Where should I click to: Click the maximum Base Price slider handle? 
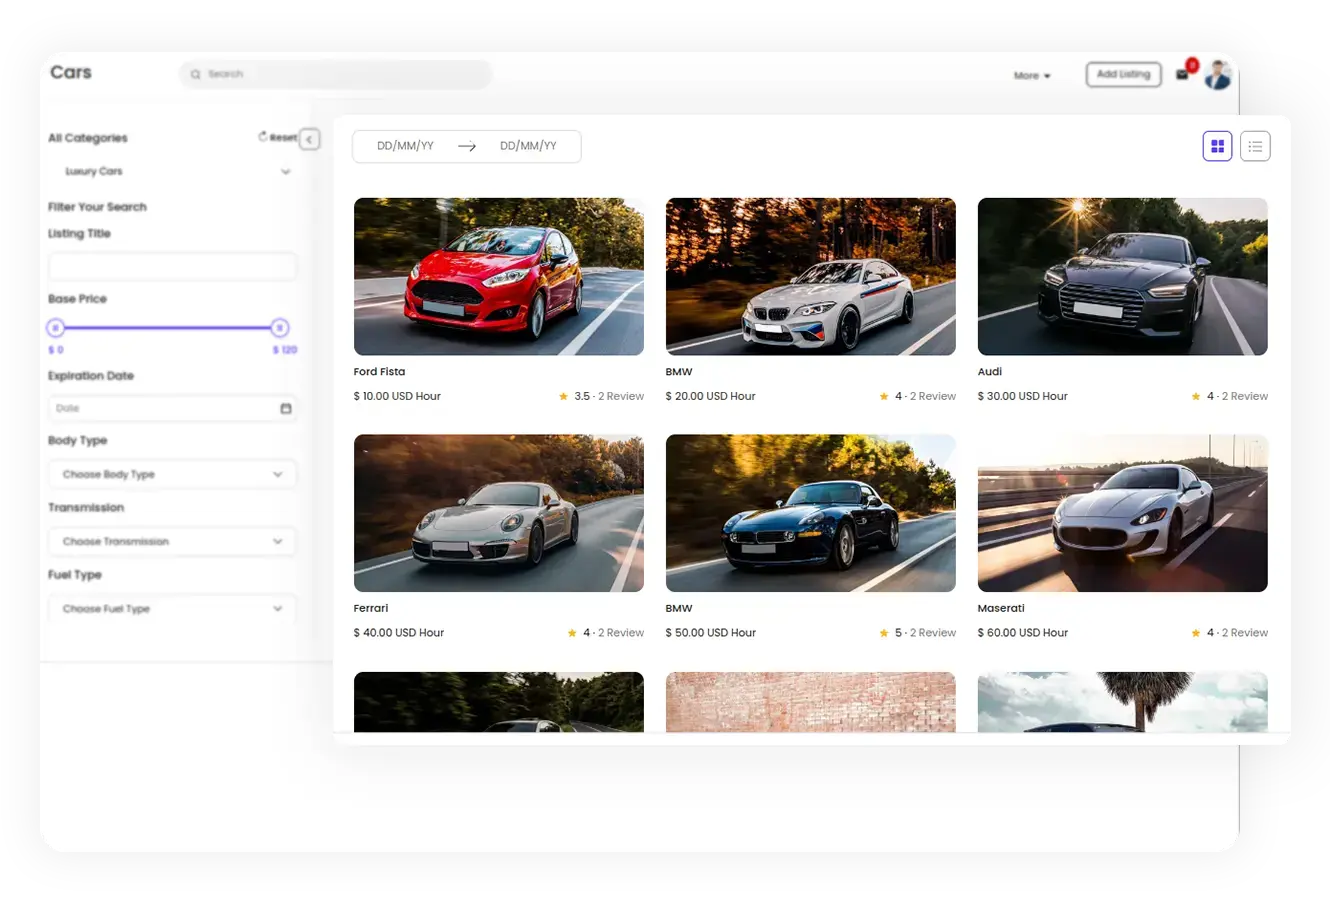280,327
